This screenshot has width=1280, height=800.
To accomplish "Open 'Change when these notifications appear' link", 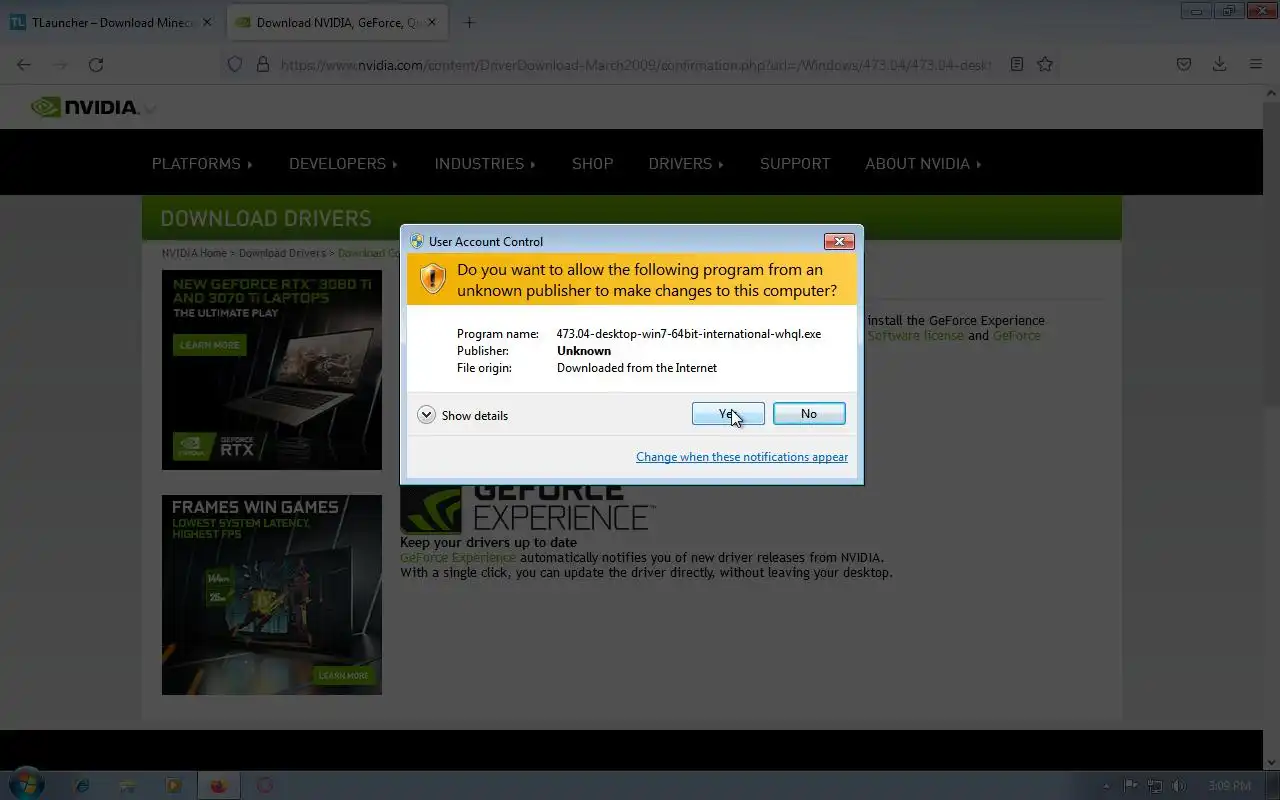I will tap(742, 457).
